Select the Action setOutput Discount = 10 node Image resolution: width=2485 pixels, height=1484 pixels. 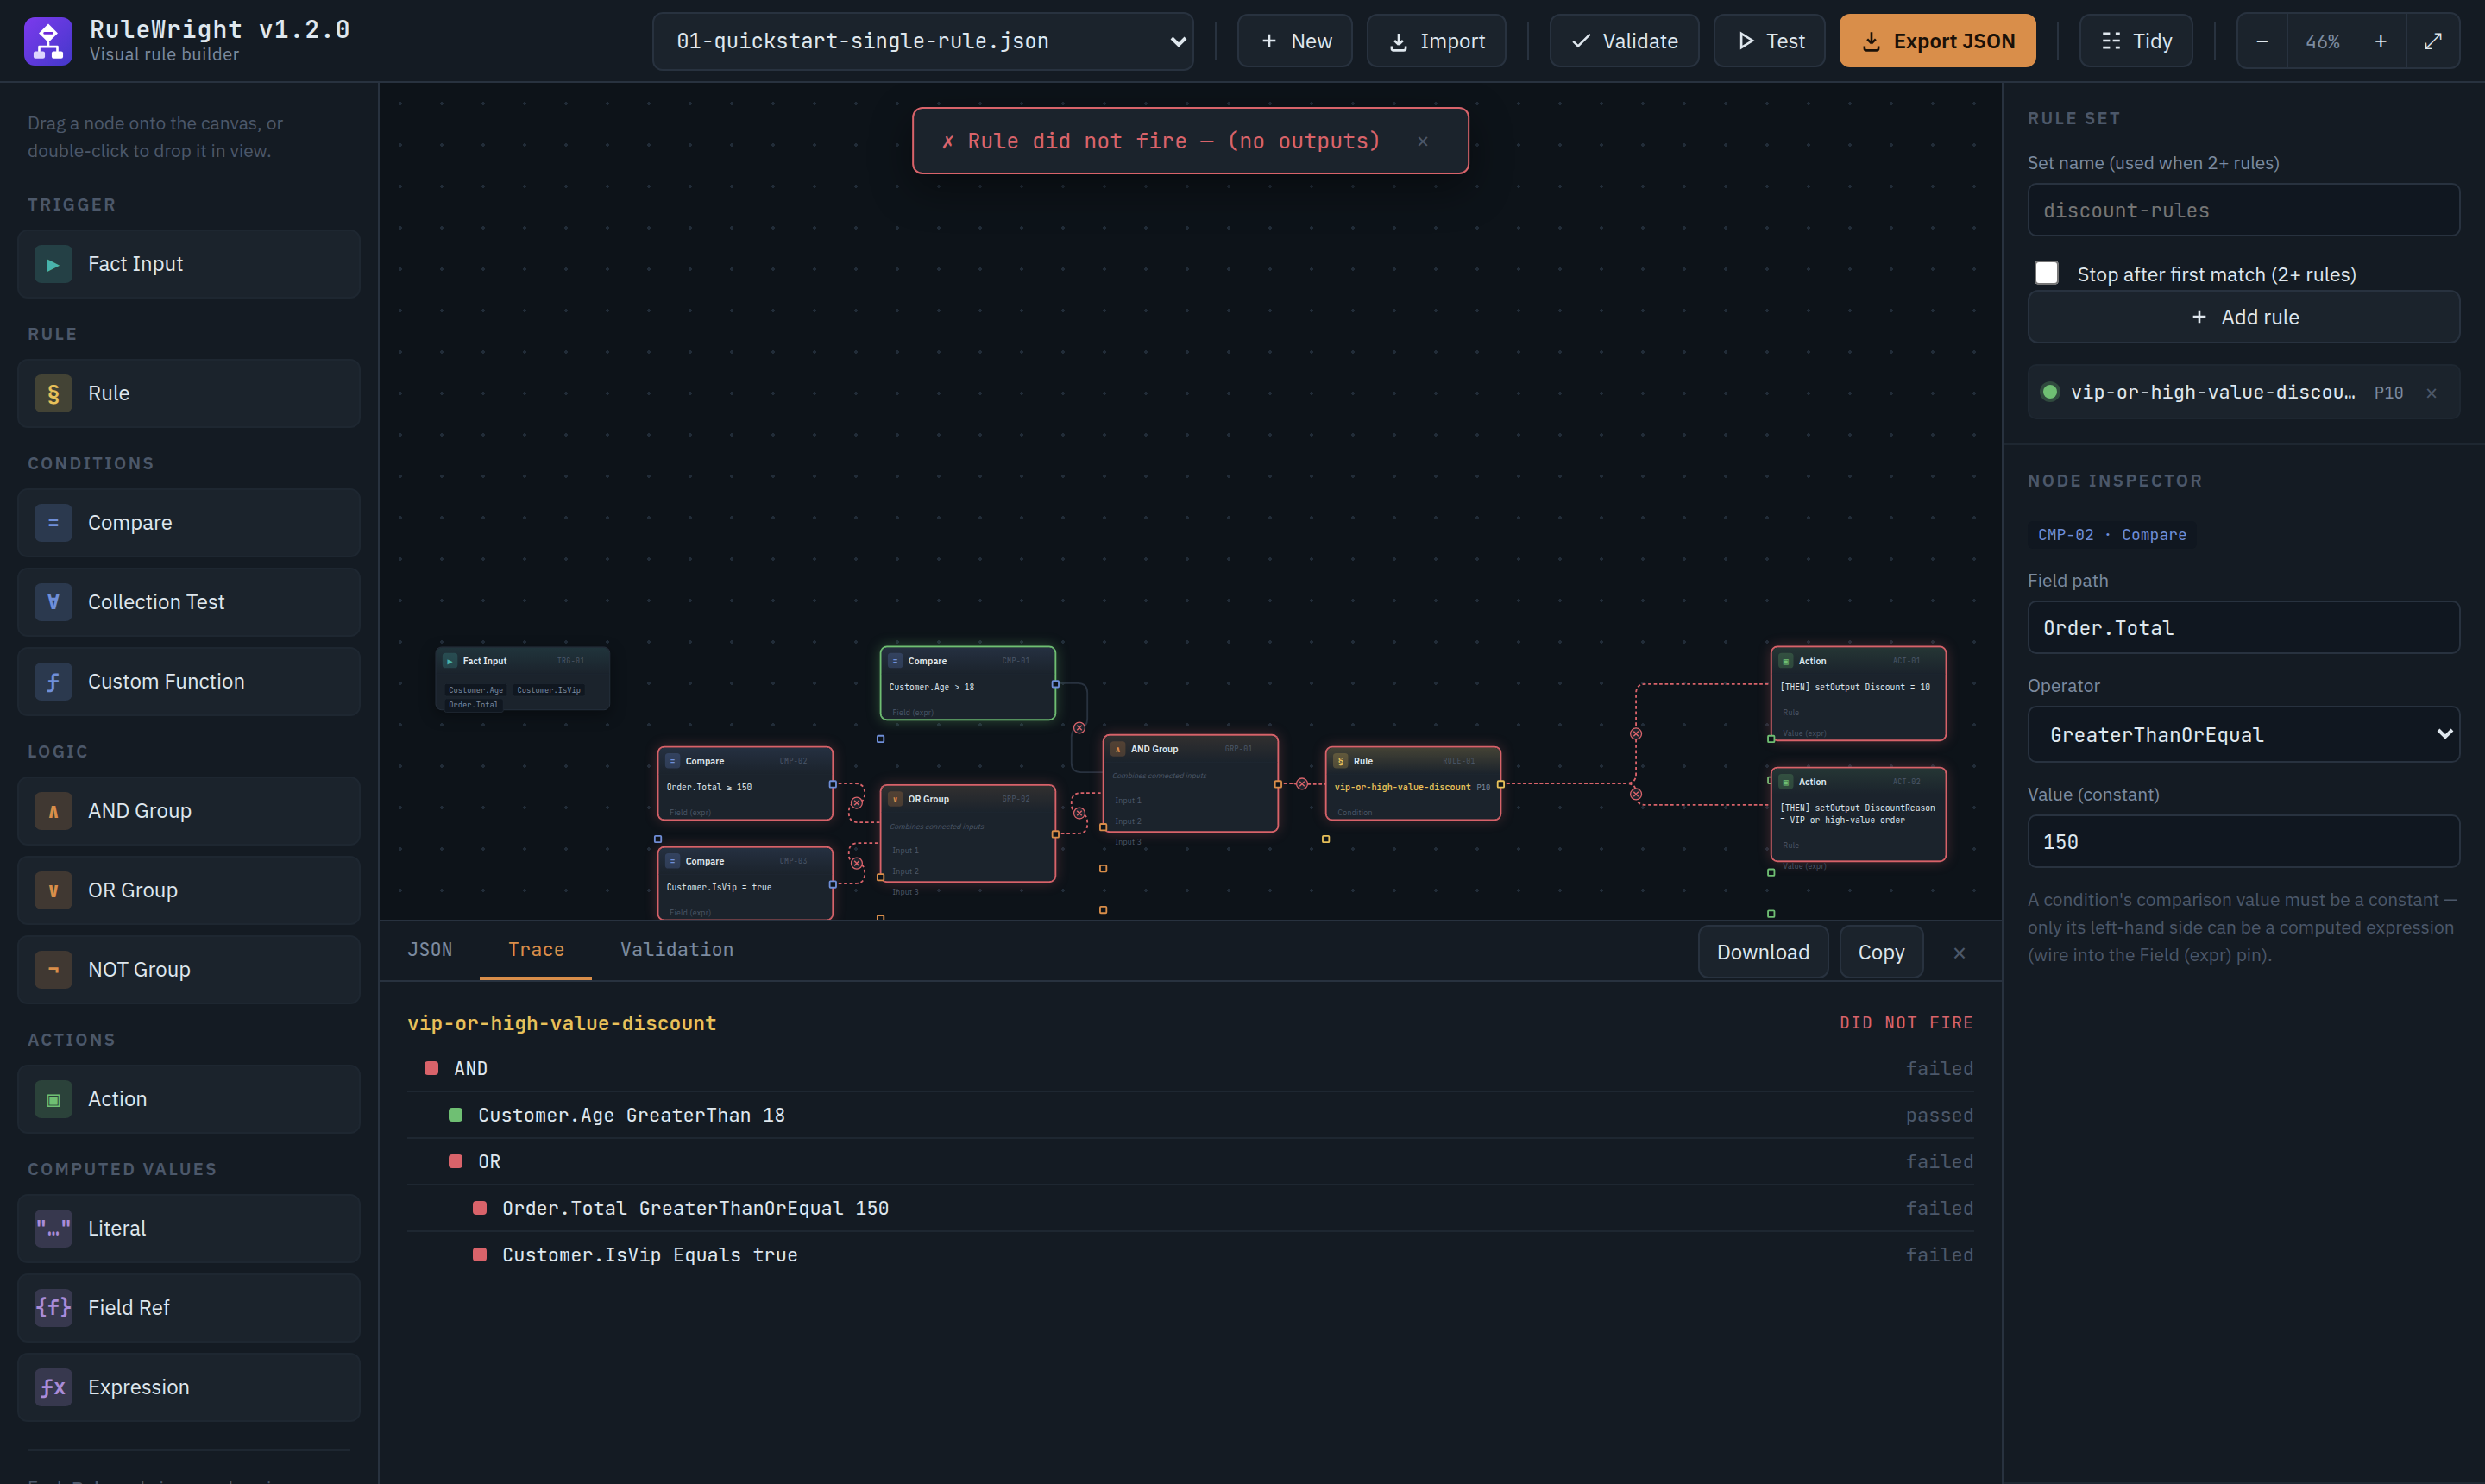point(1858,694)
